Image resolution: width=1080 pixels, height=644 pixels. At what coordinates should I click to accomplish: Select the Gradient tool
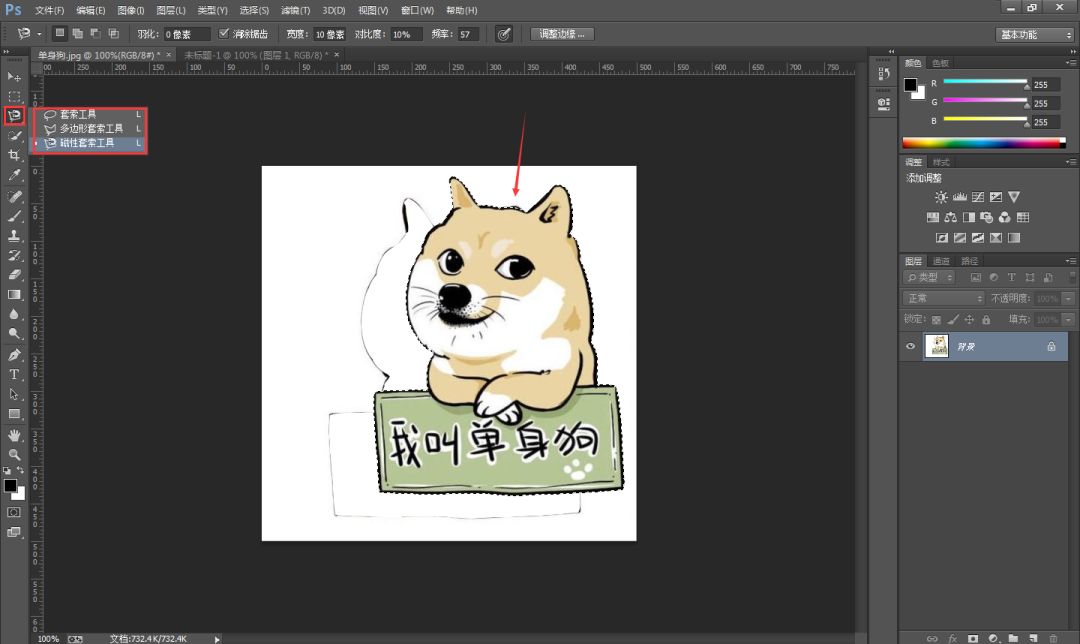(x=14, y=294)
